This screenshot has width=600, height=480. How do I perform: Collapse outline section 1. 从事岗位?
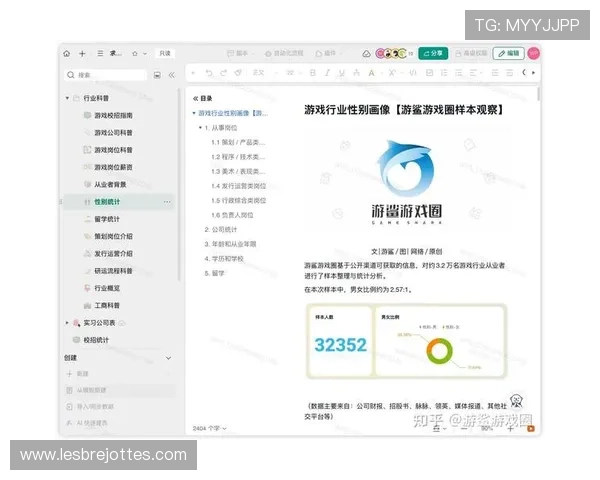[x=200, y=128]
